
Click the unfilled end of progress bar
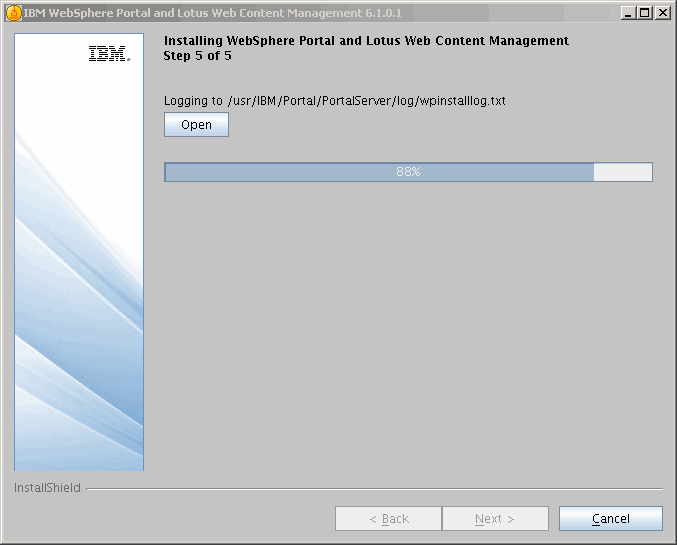622,172
